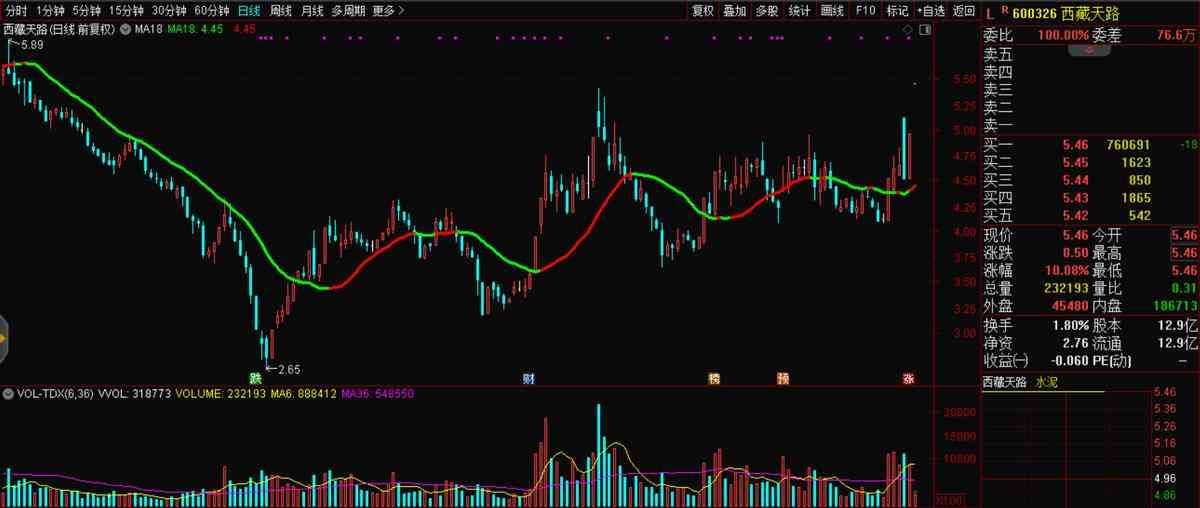Click the red 涨 event marker
This screenshot has width=1200, height=508.
coord(908,378)
